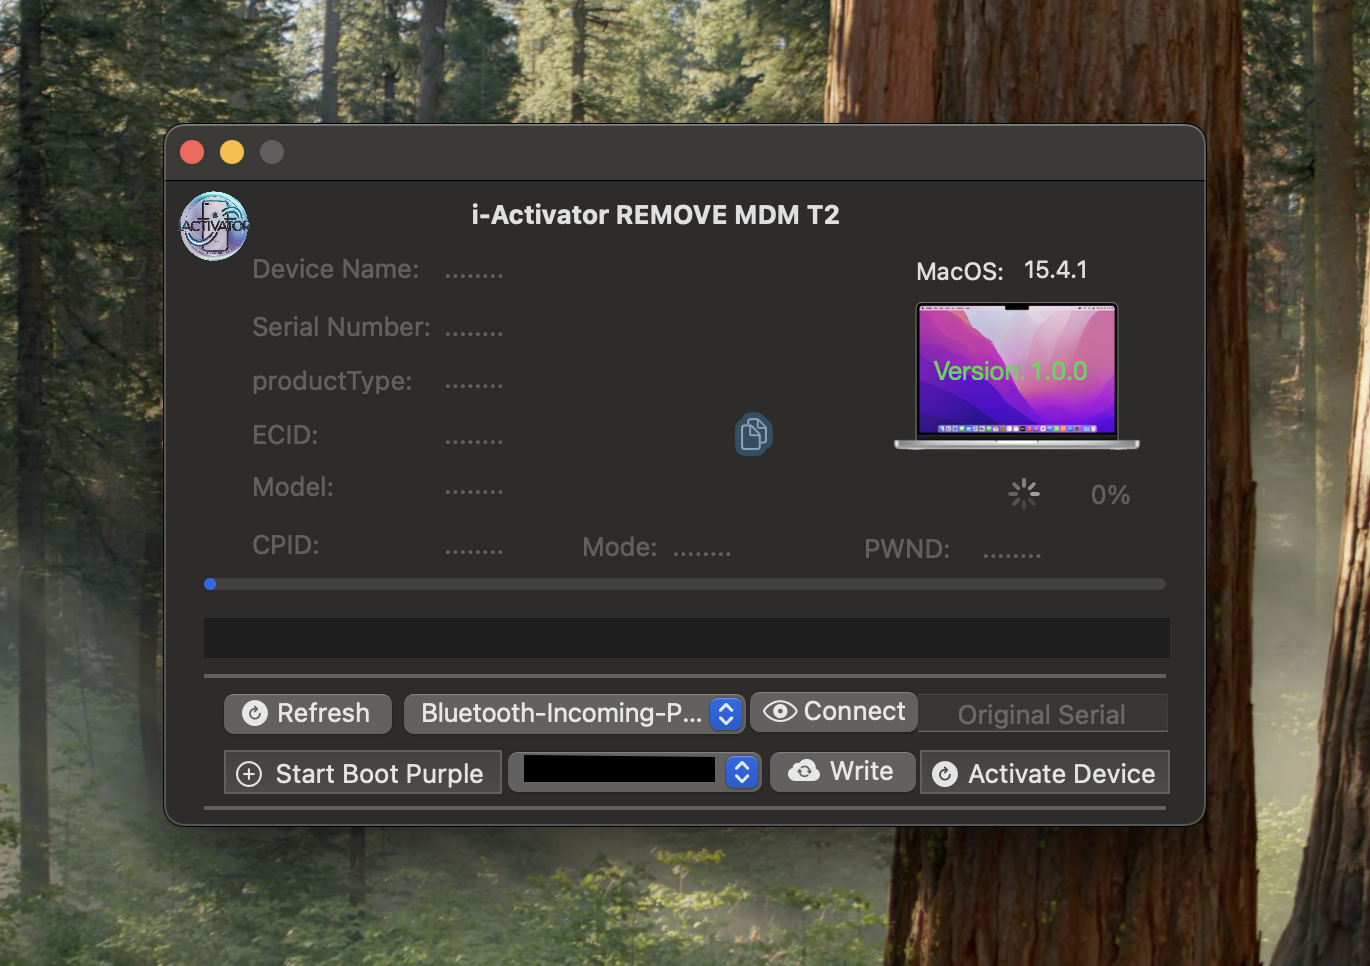1370x966 pixels.
Task: Click the Mode label
Action: [x=620, y=547]
